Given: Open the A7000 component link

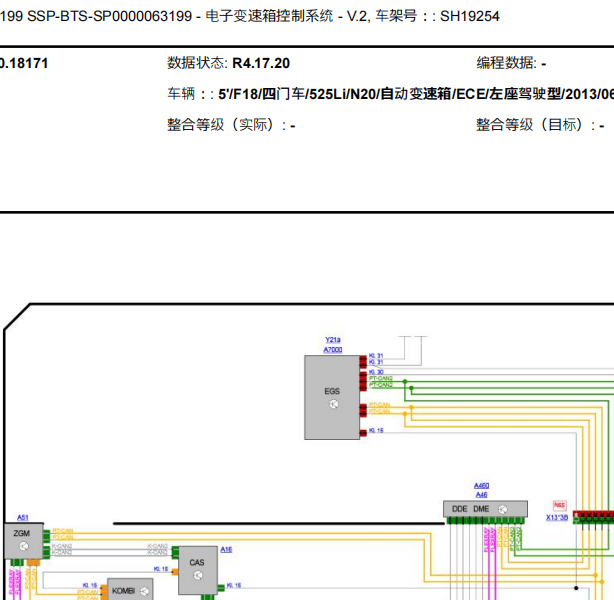Looking at the screenshot, I should (333, 349).
